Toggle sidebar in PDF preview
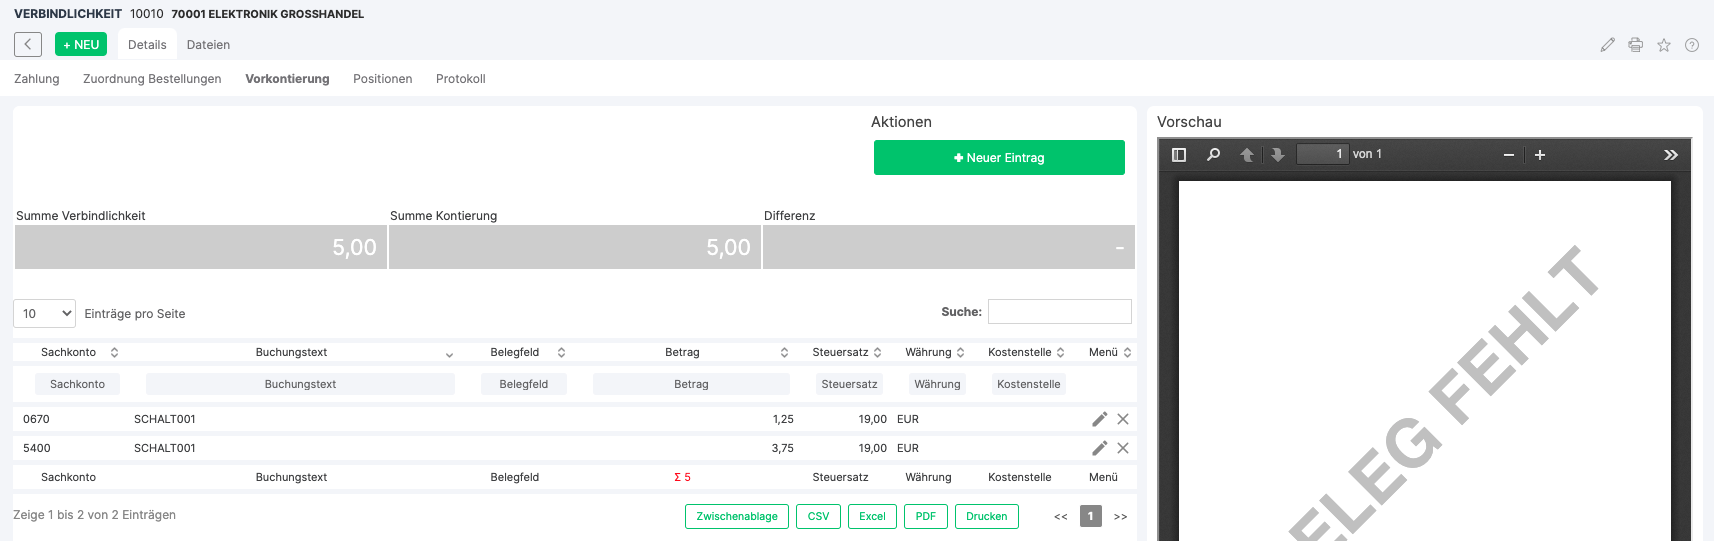This screenshot has height=541, width=1714. point(1179,155)
